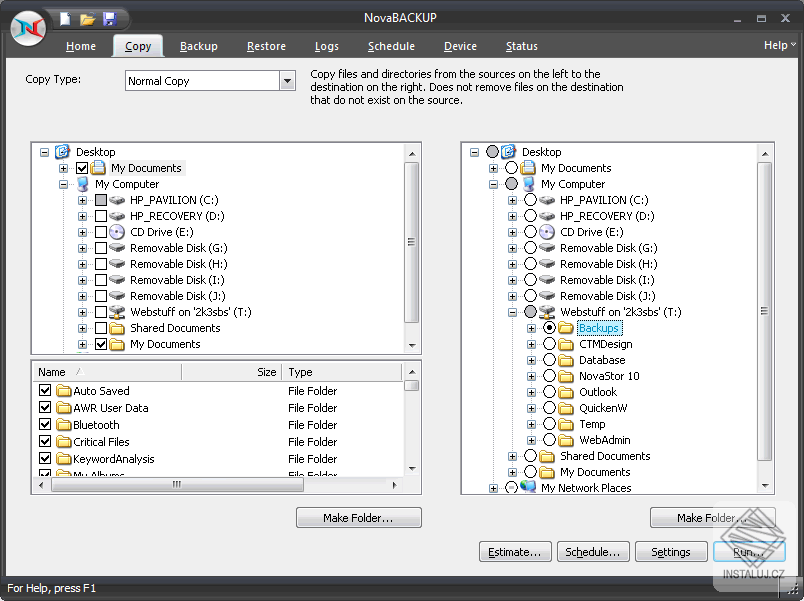This screenshot has height=601, width=804.
Task: Click the NovaBACKUP logo orb button
Action: pos(28,28)
